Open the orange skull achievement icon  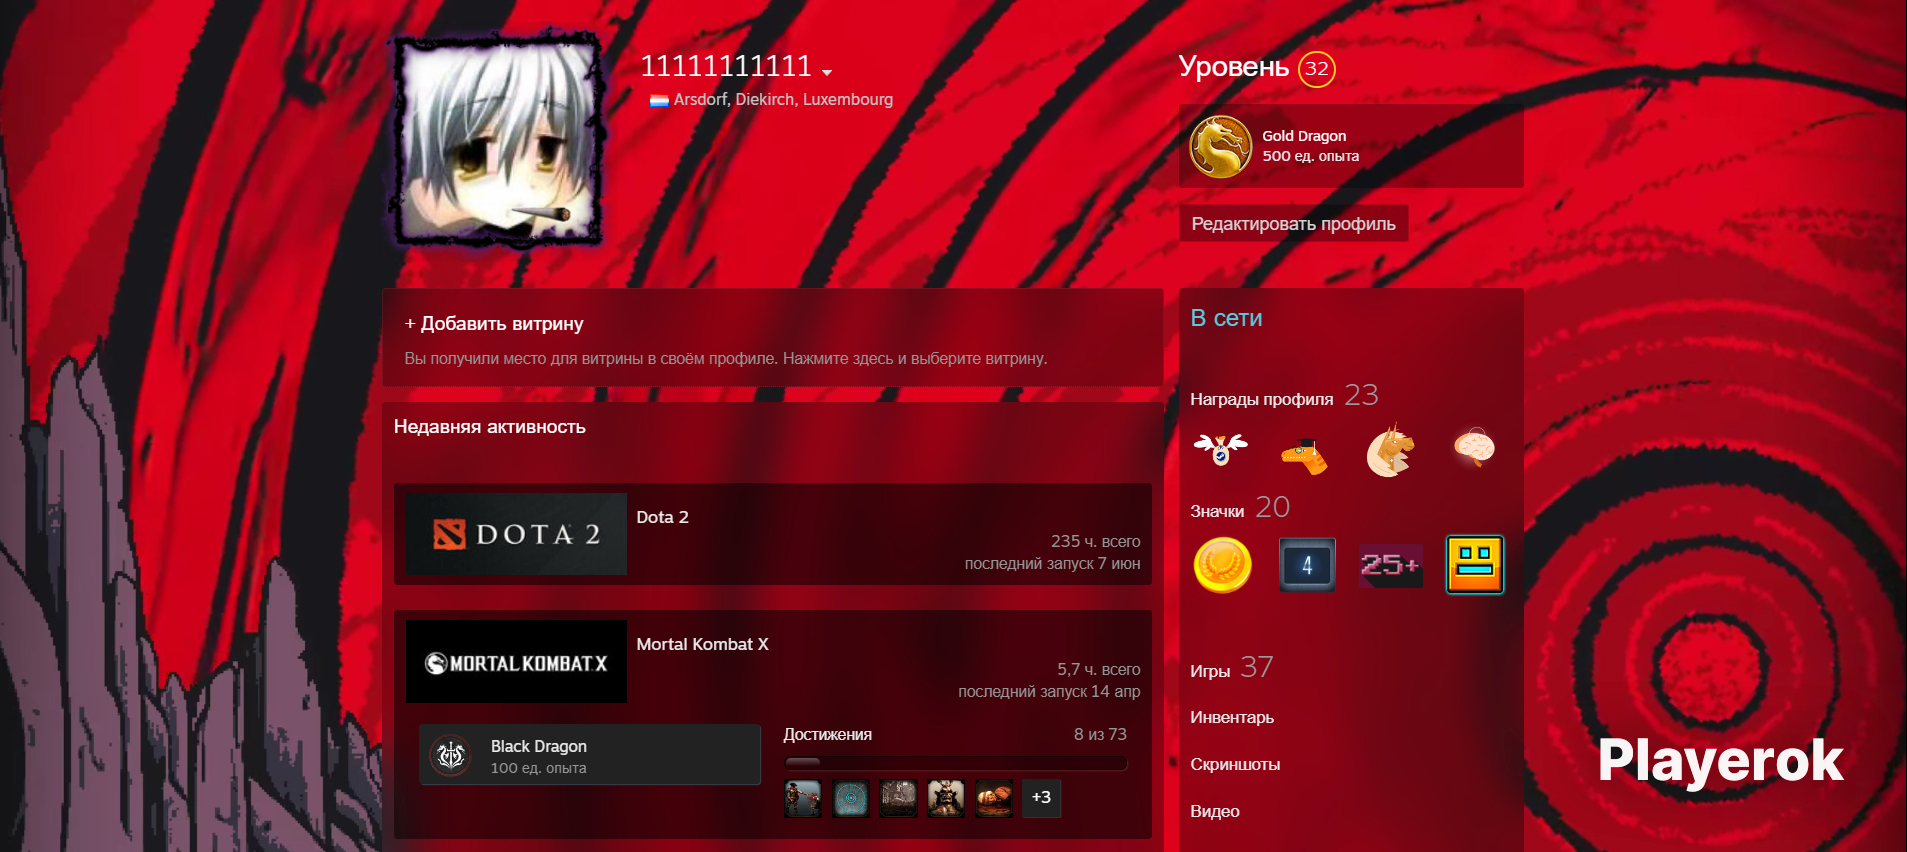[x=994, y=798]
